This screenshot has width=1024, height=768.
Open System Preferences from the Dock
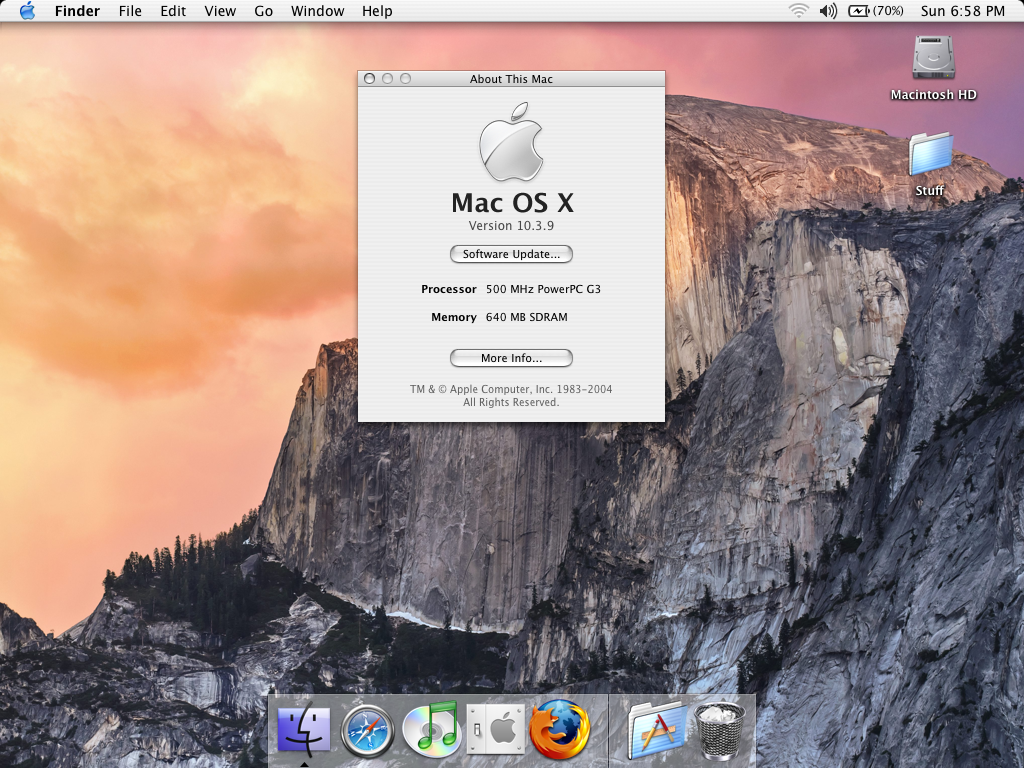coord(496,729)
